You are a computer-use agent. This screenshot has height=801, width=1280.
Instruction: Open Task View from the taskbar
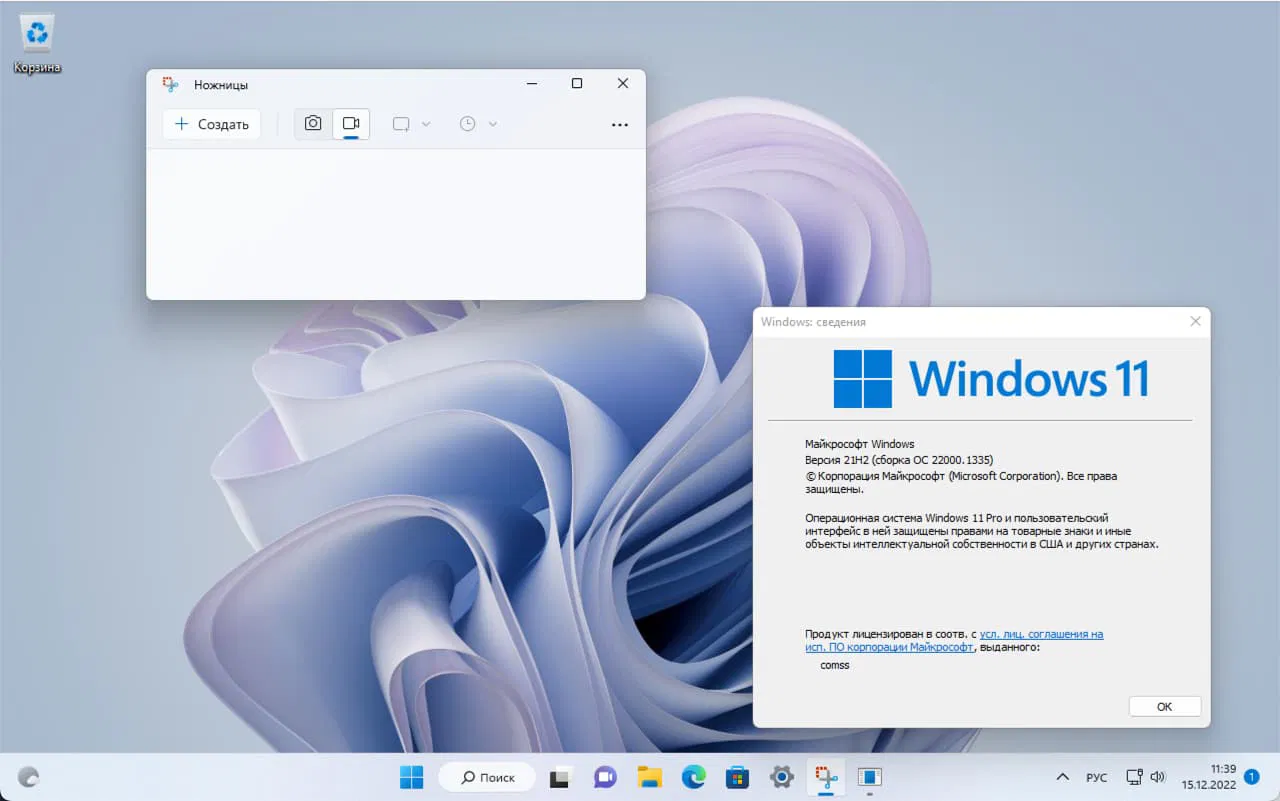tap(561, 777)
